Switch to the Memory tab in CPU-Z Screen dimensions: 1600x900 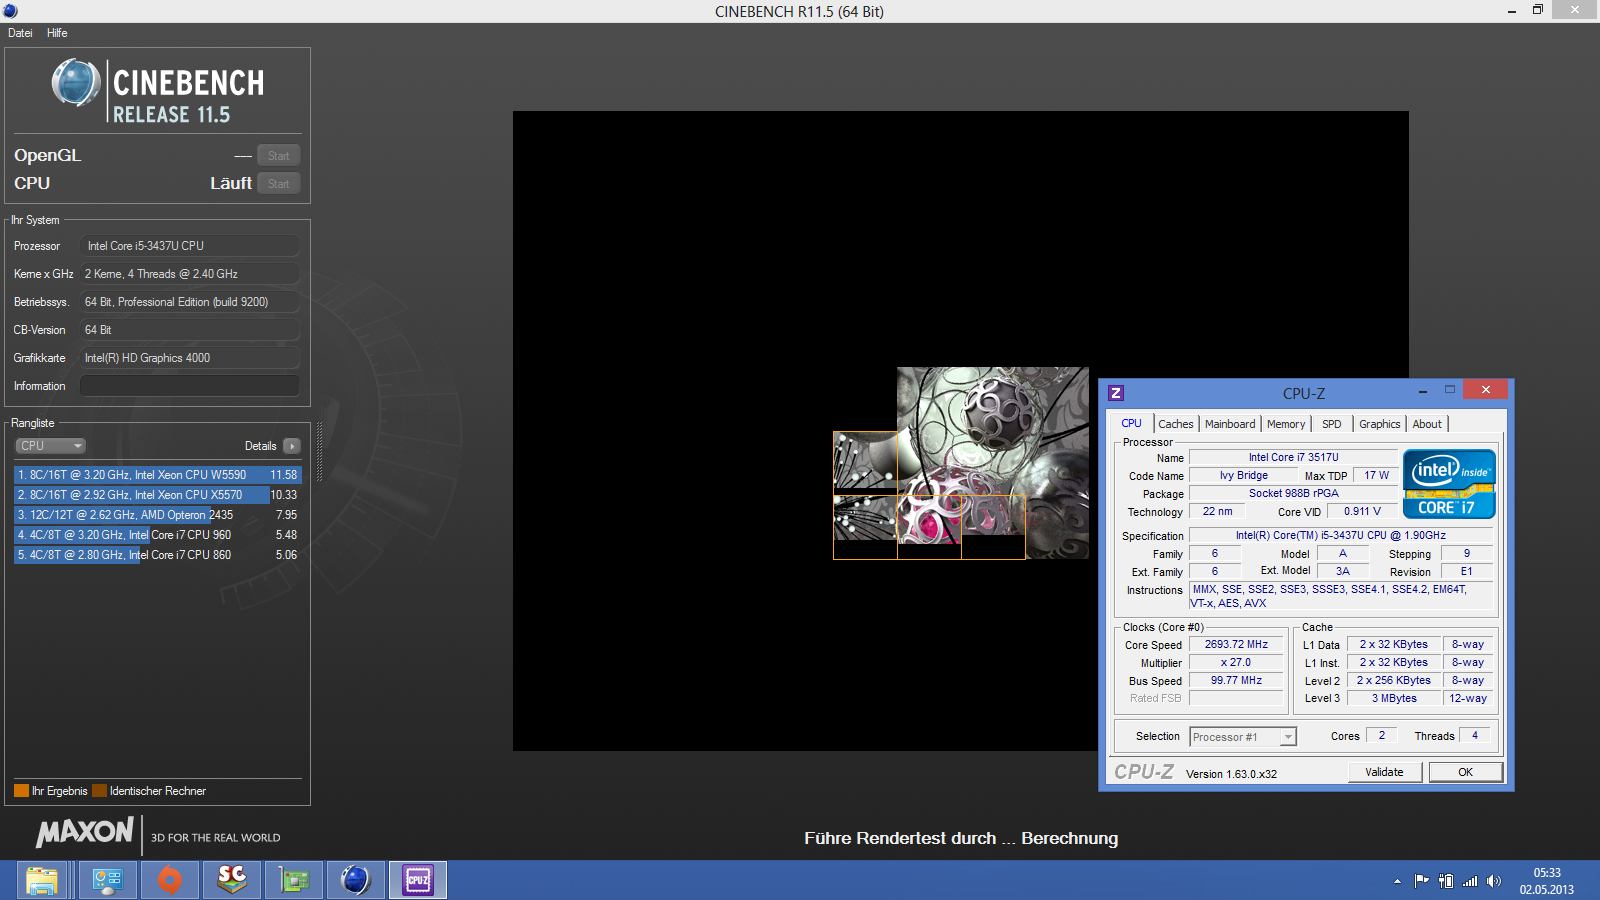coord(1285,424)
